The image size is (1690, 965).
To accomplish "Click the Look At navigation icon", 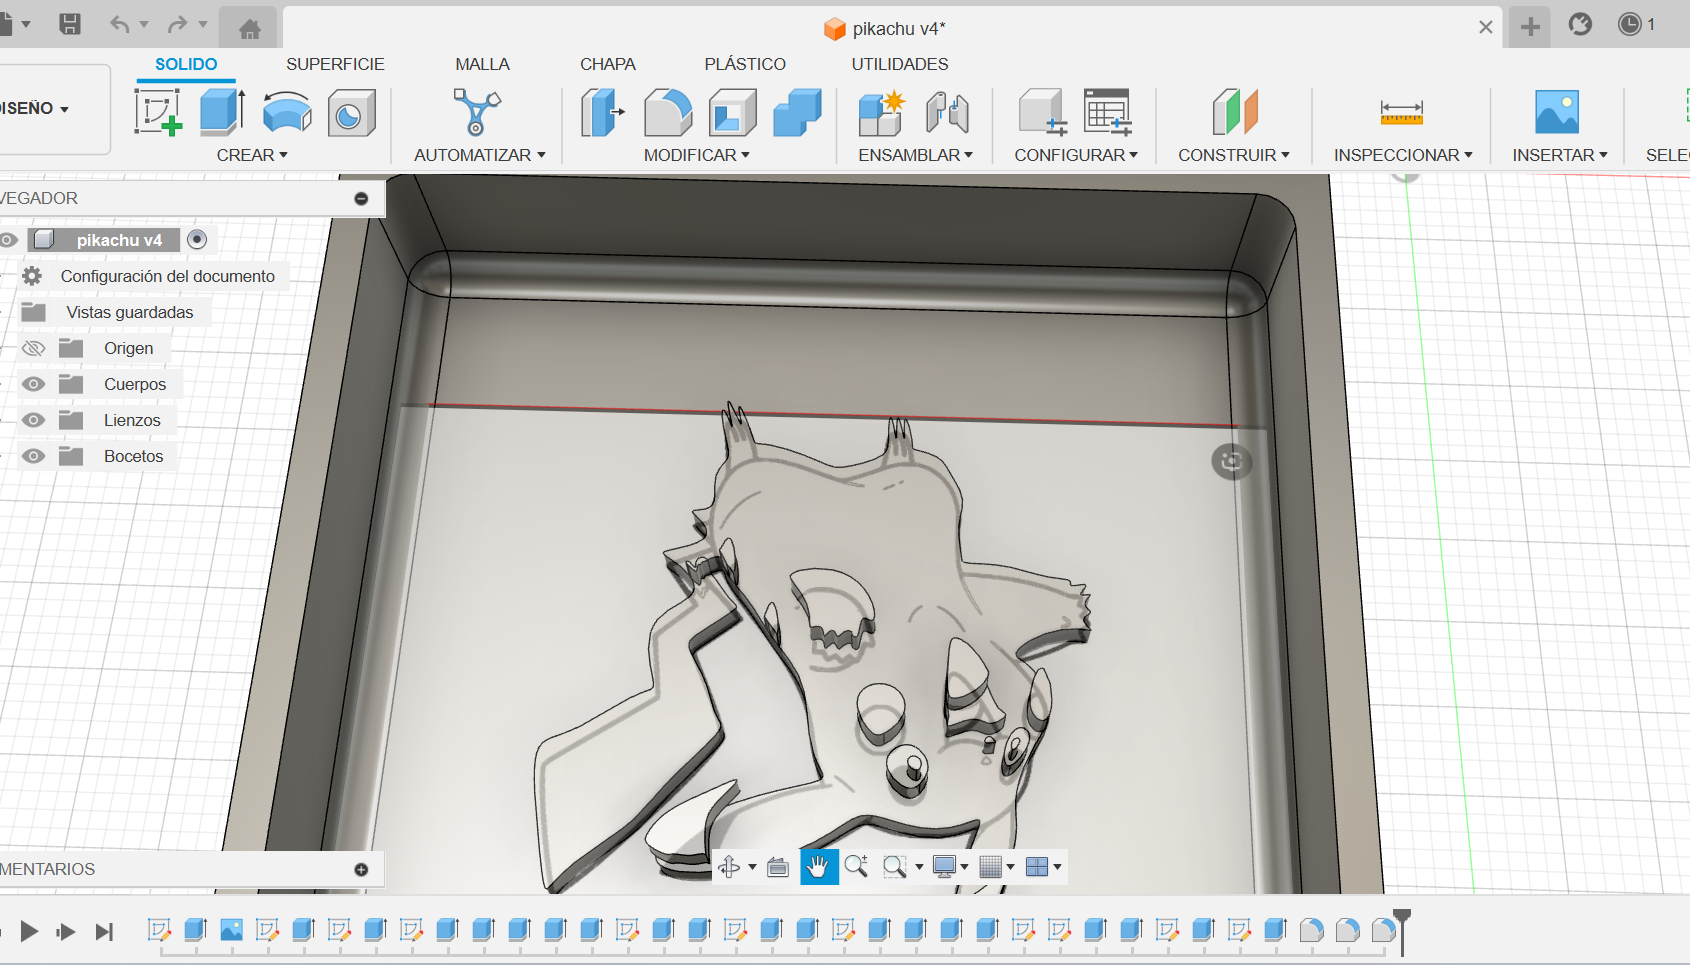I will 778,867.
